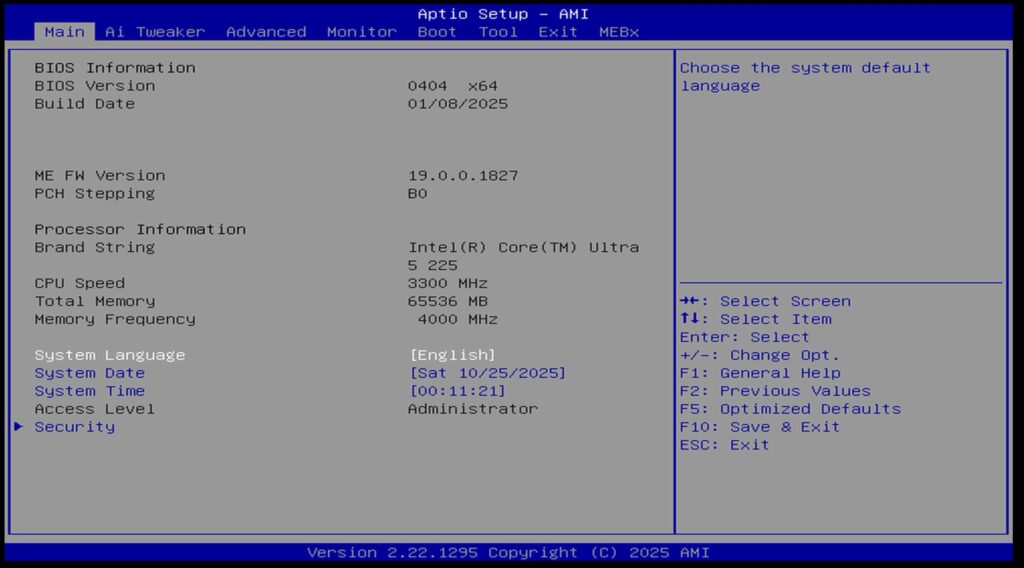This screenshot has width=1024, height=568.
Task: Click the F1: General Help hint
Action: point(760,373)
